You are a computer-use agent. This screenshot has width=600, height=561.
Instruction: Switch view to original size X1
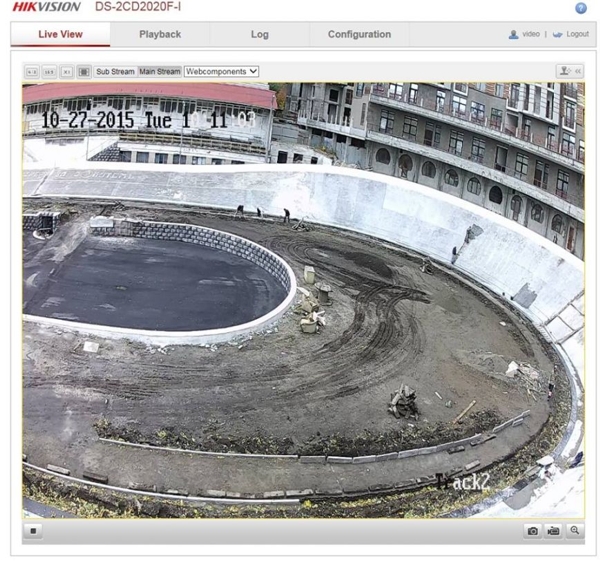pos(66,72)
